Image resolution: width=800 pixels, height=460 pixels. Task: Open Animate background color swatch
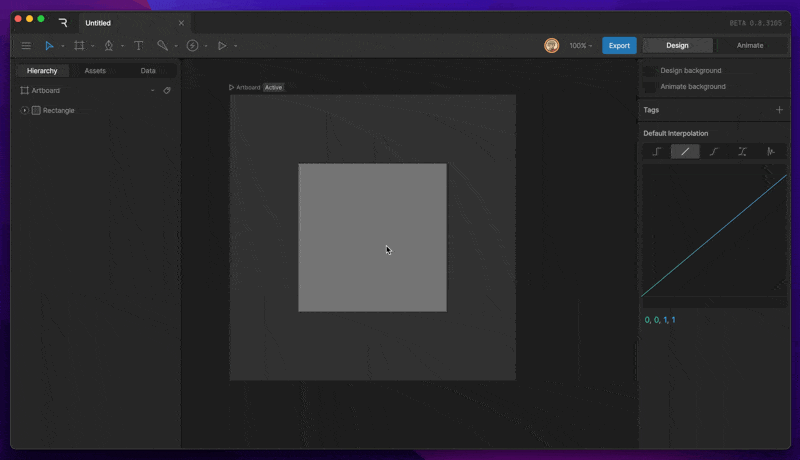click(649, 87)
